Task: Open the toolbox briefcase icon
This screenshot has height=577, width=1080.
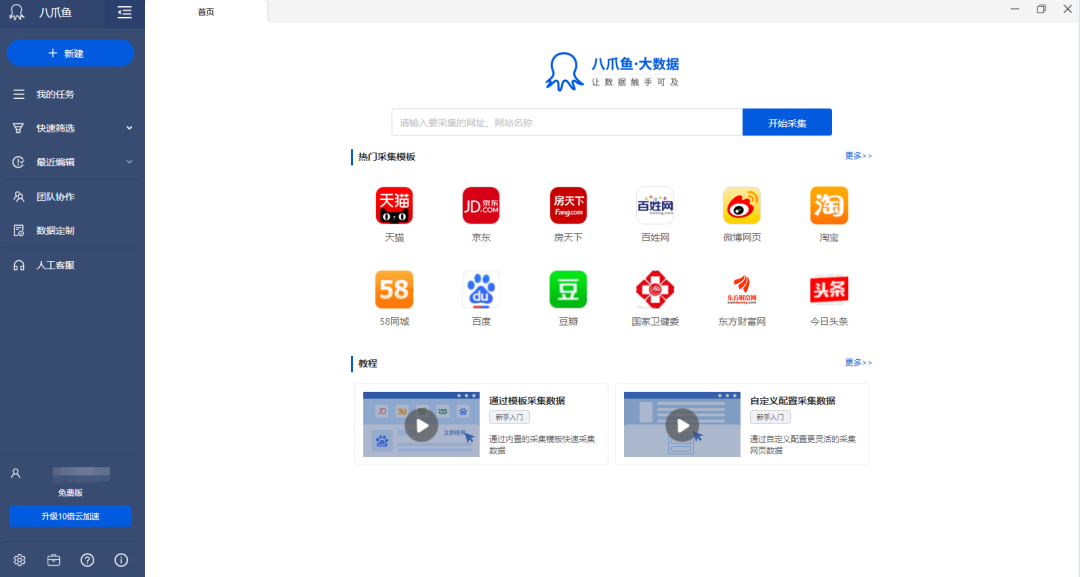Action: pyautogui.click(x=54, y=560)
